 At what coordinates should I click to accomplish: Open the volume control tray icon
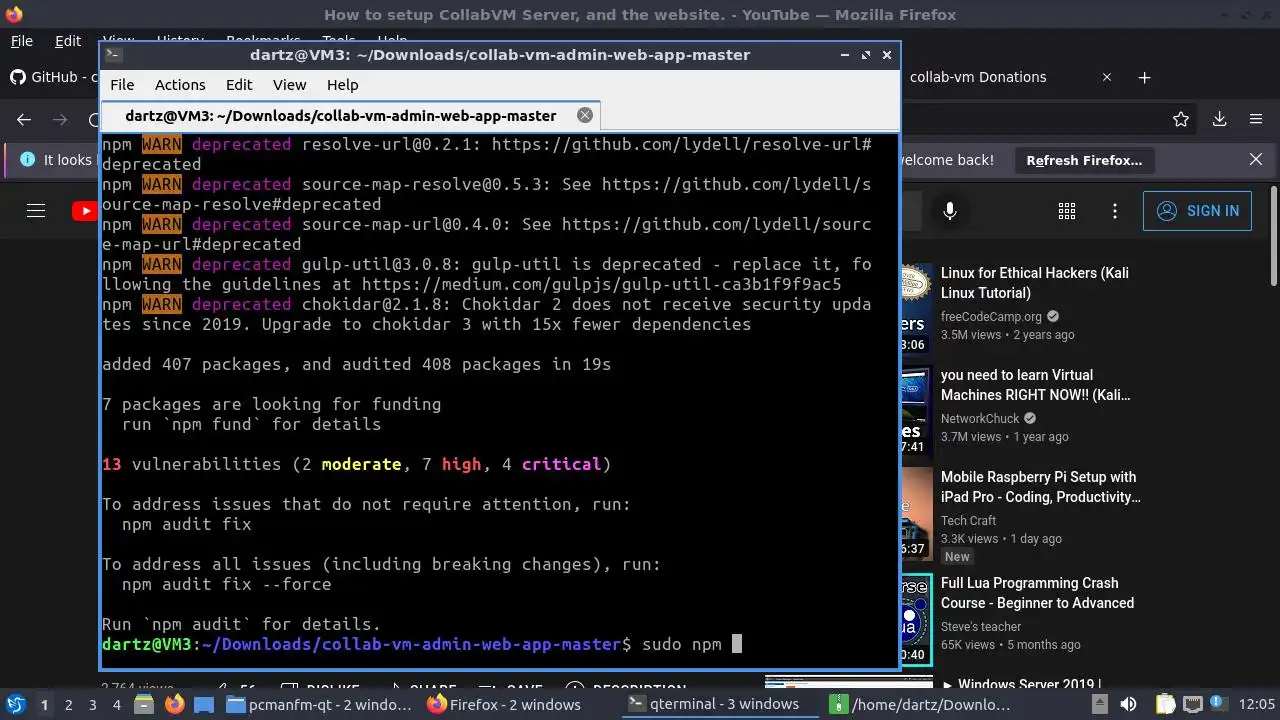coord(1128,705)
